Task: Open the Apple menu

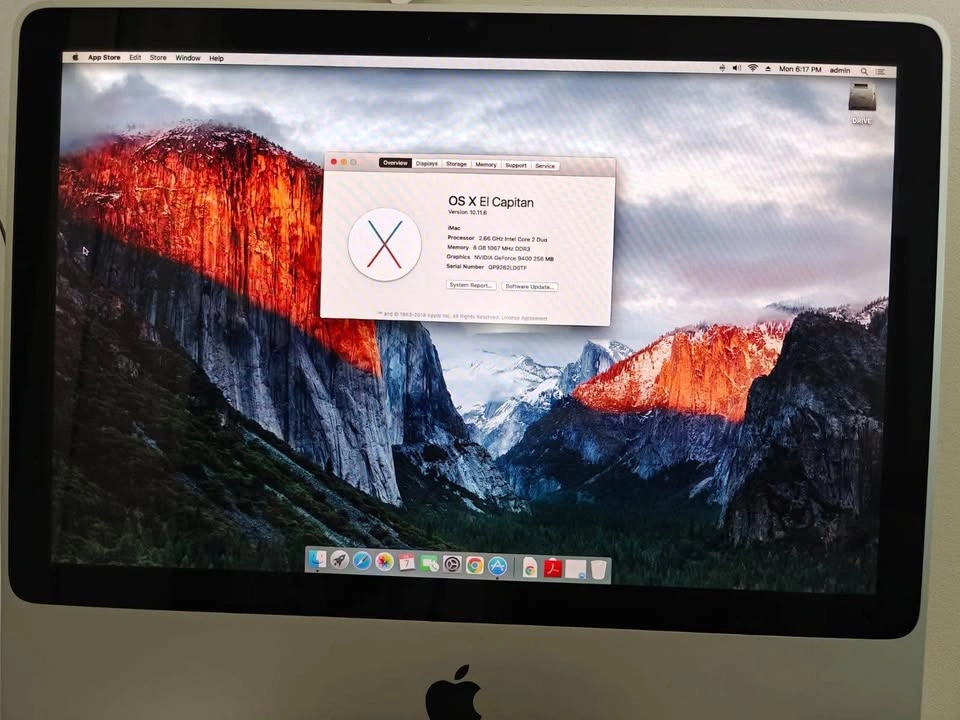Action: 75,58
